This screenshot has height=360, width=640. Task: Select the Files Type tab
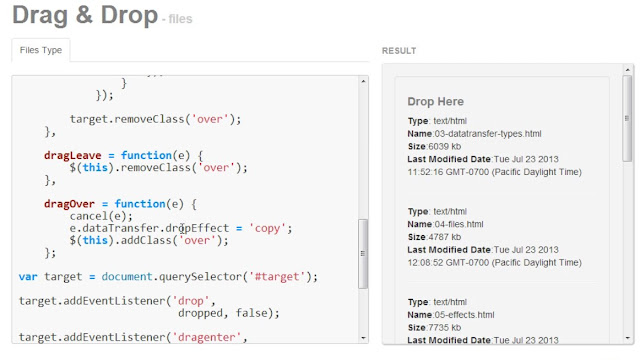click(x=41, y=50)
